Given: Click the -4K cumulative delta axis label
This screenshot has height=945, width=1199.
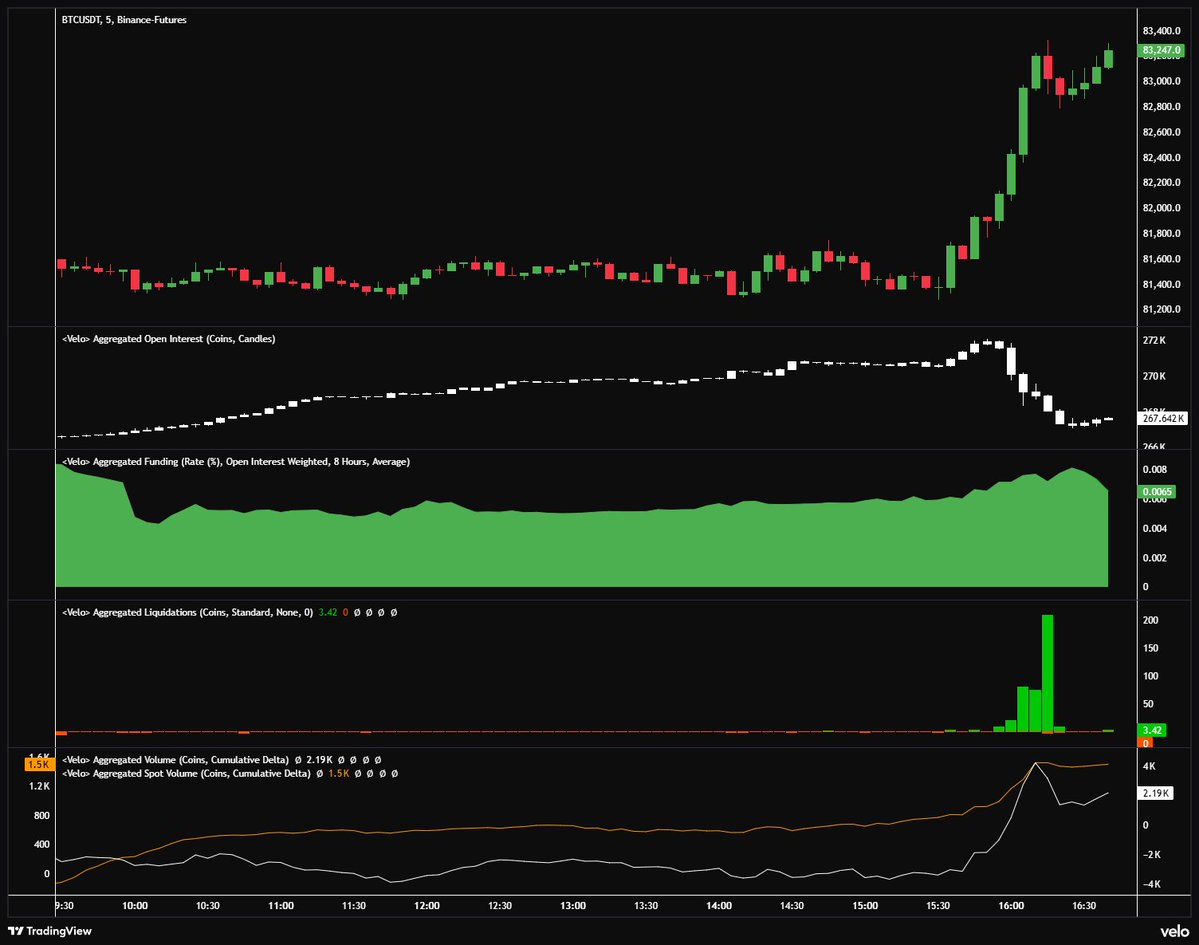Looking at the screenshot, I should pos(1152,885).
